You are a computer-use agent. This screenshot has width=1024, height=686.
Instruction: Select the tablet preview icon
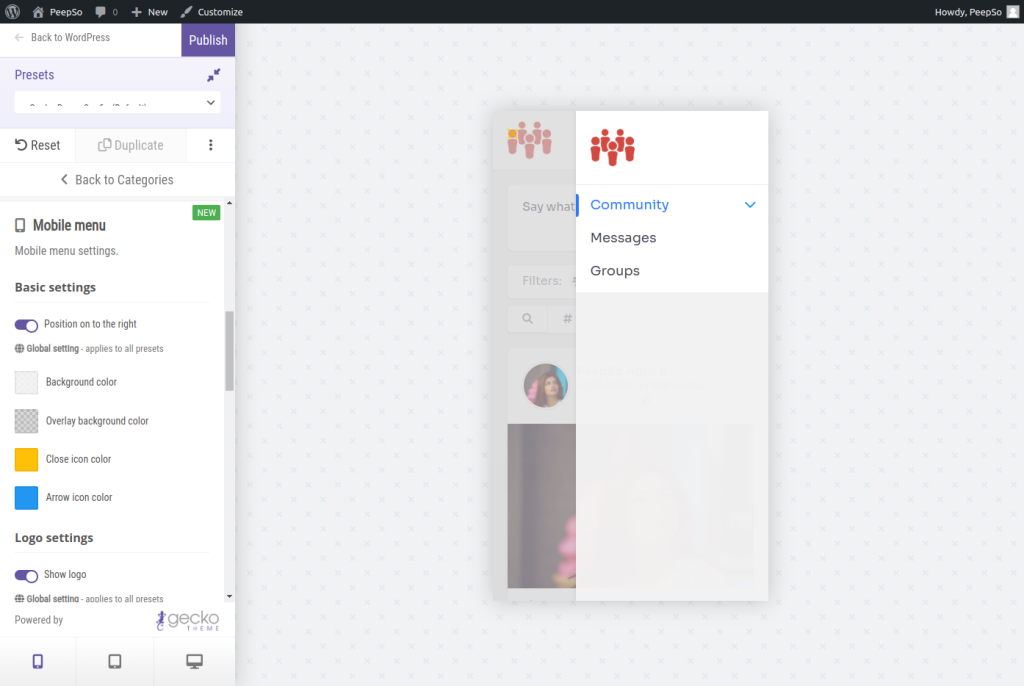click(115, 661)
